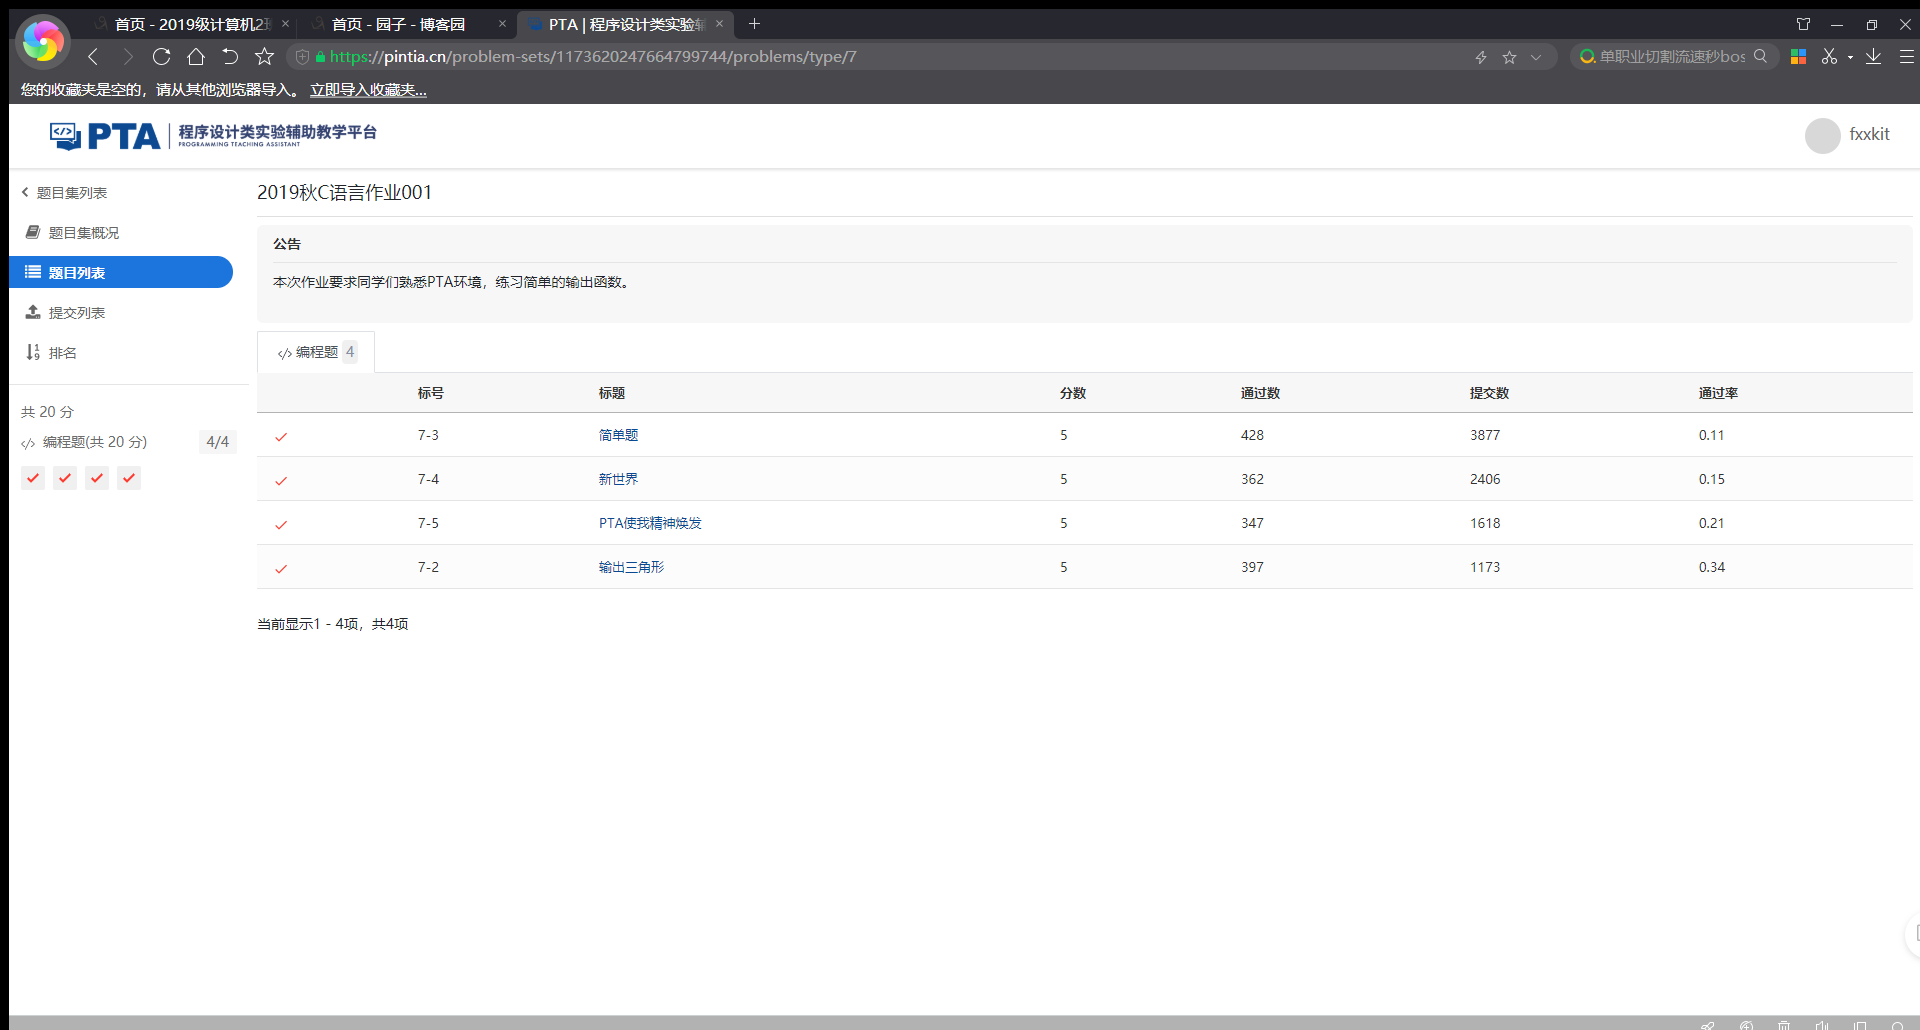
Task: Click the magnifier search icon in search box
Action: 1761,56
